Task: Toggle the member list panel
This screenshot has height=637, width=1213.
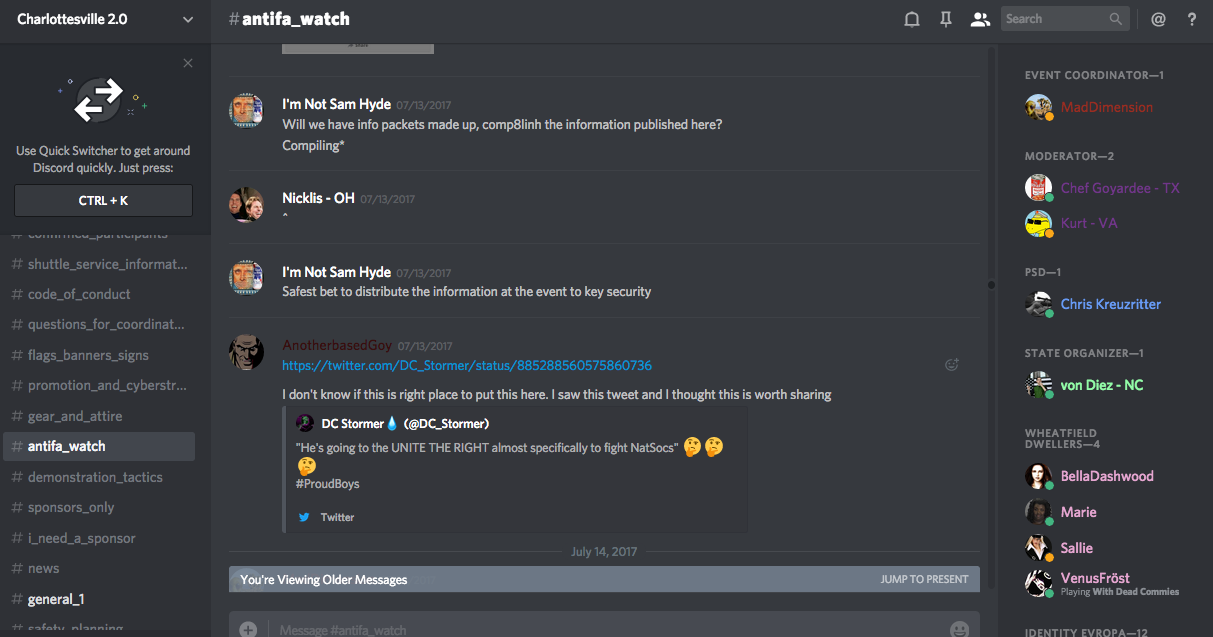Action: pos(980,19)
